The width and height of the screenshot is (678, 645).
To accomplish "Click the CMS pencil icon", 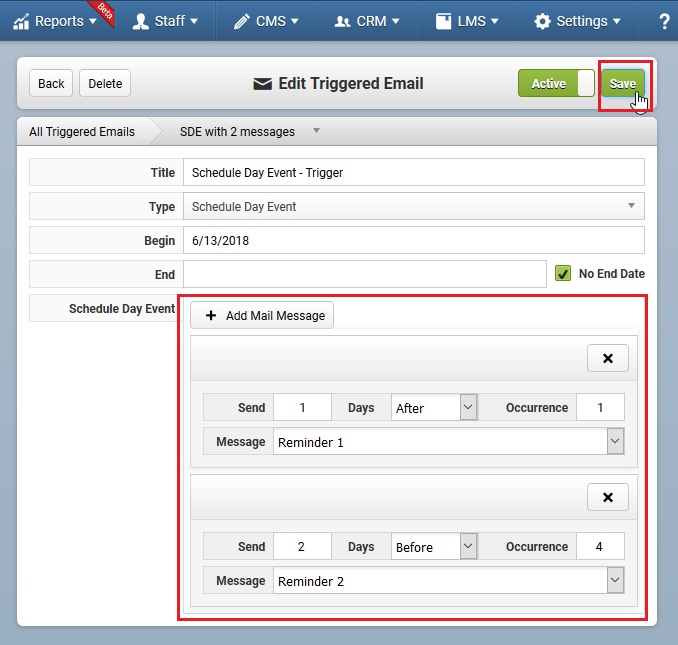I will coord(242,21).
